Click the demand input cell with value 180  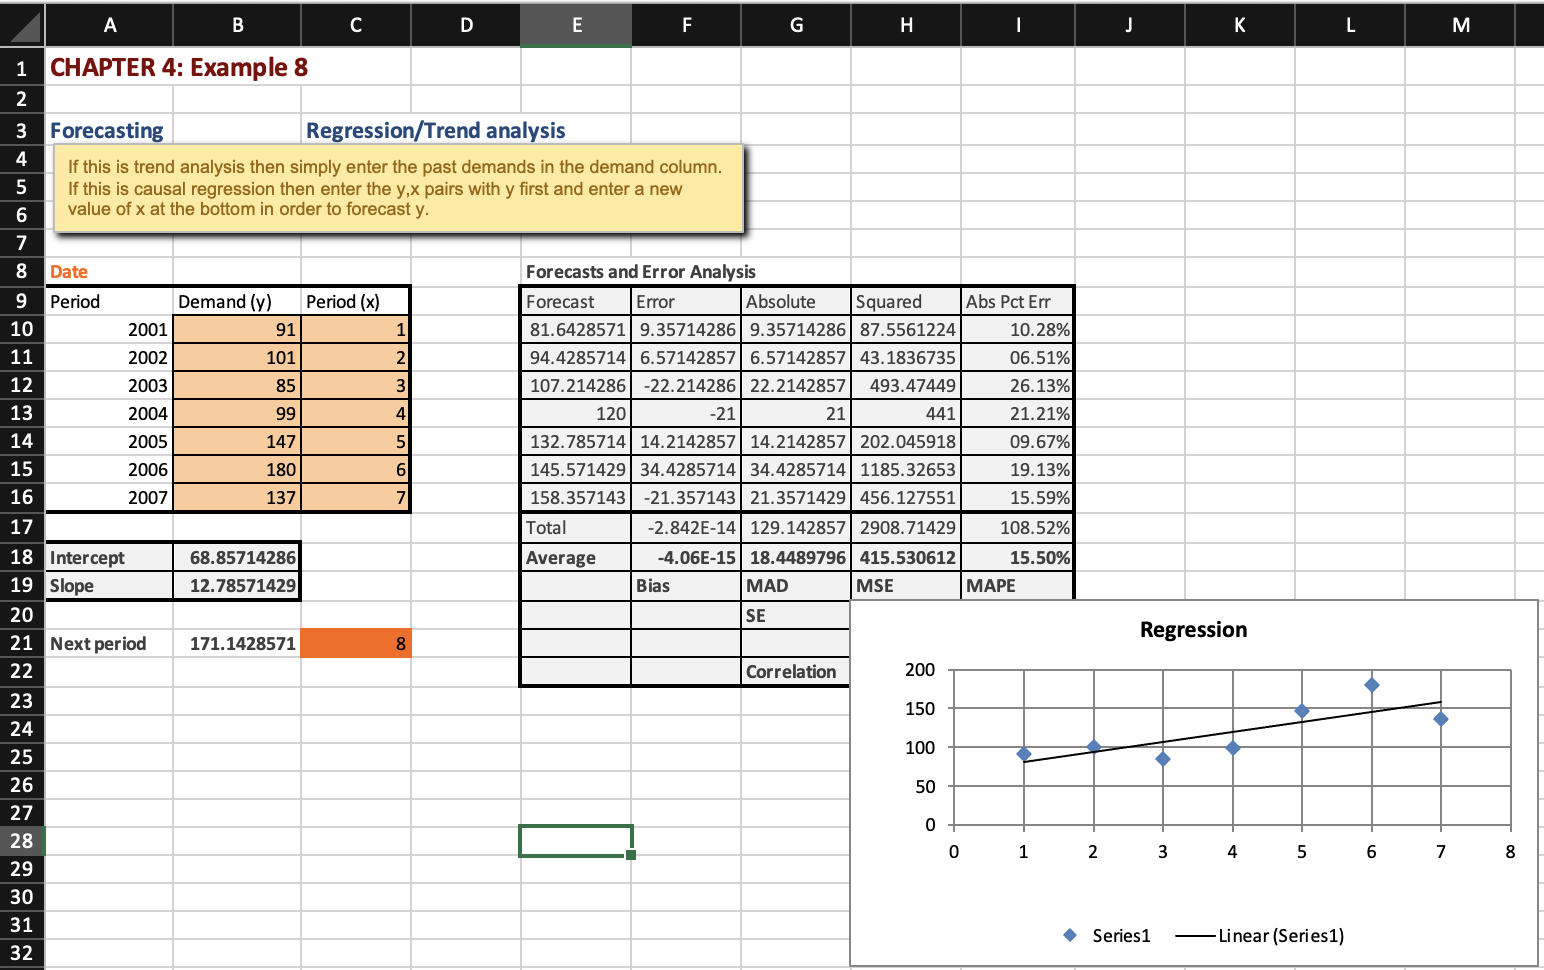(237, 469)
